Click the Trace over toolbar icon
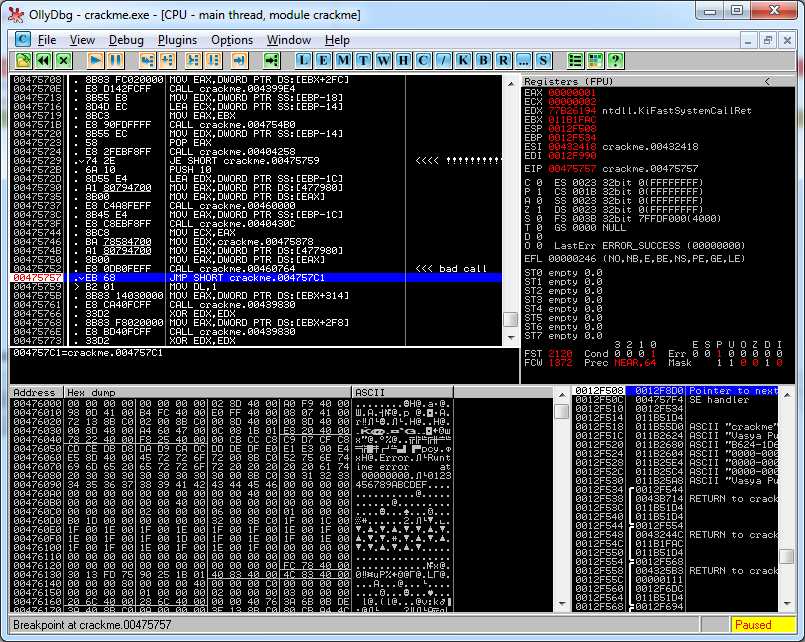805x642 pixels. pyautogui.click(x=214, y=61)
